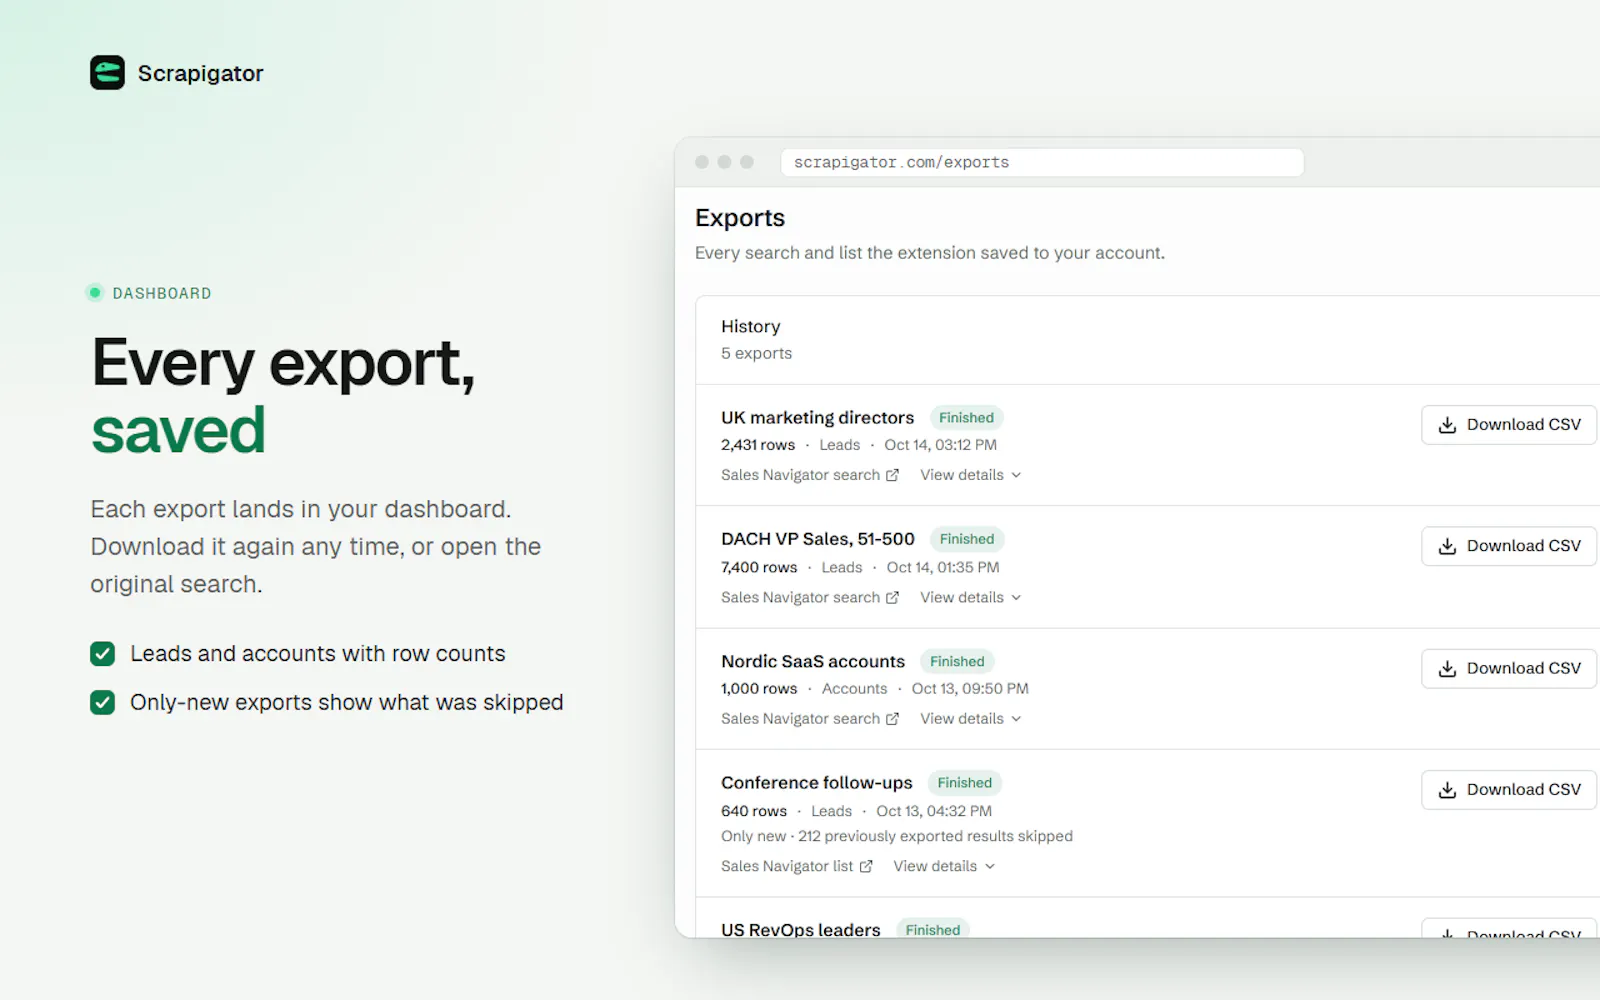
Task: Click the download icon for UK marketing directors
Action: pos(1447,425)
